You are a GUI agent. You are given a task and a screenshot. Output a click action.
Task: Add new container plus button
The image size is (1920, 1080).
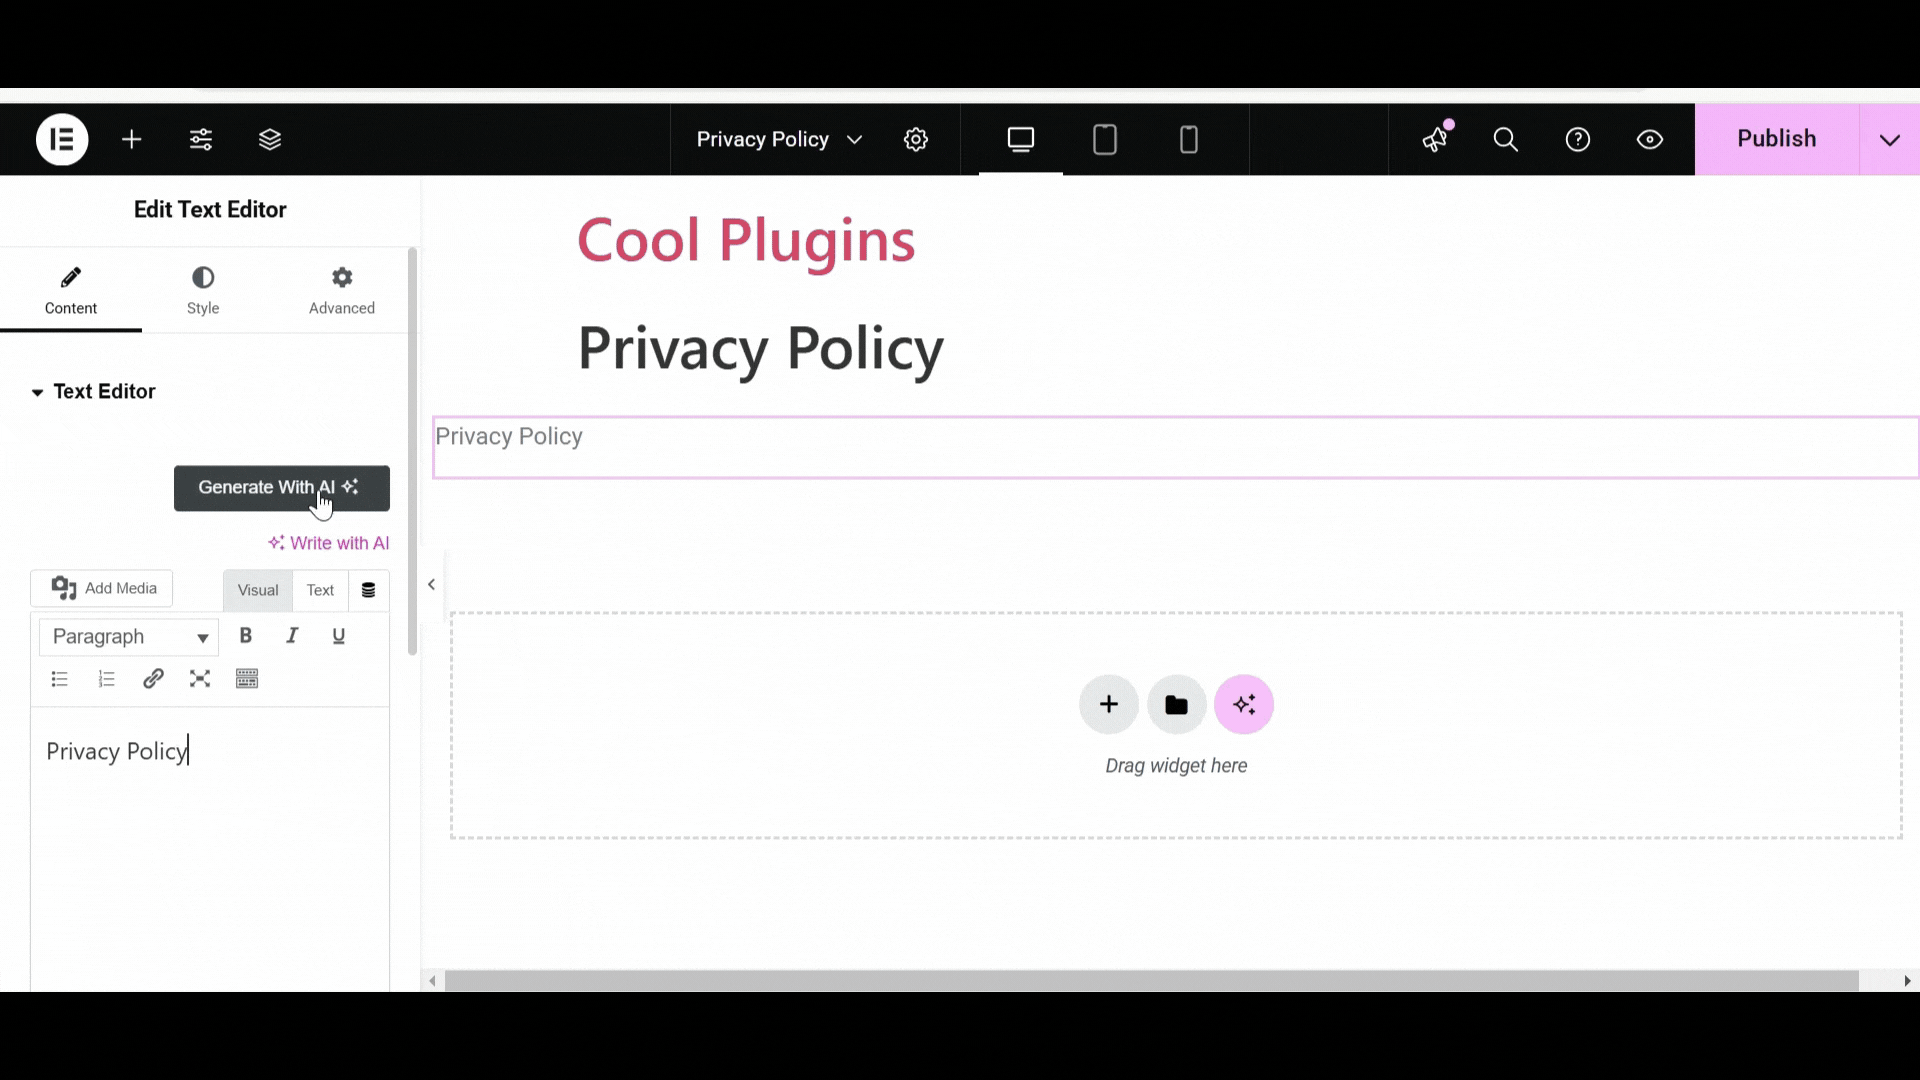pos(1109,705)
